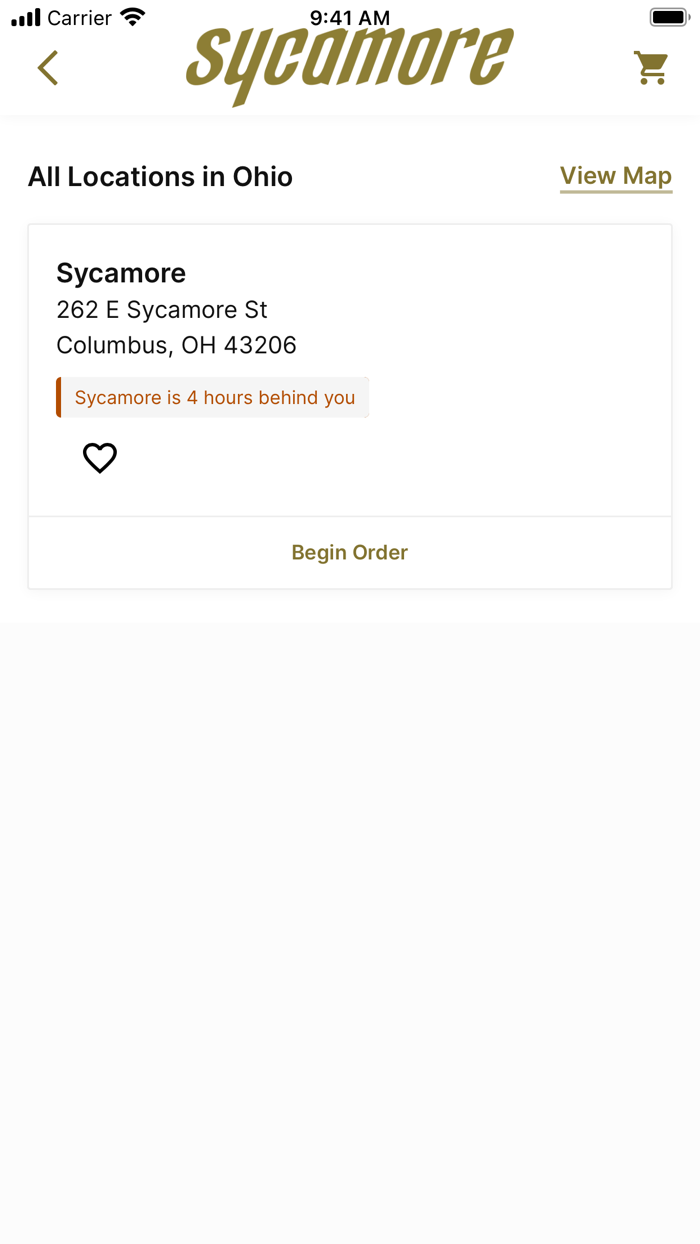
Task: Open the All Locations in Ohio section
Action: tap(160, 176)
